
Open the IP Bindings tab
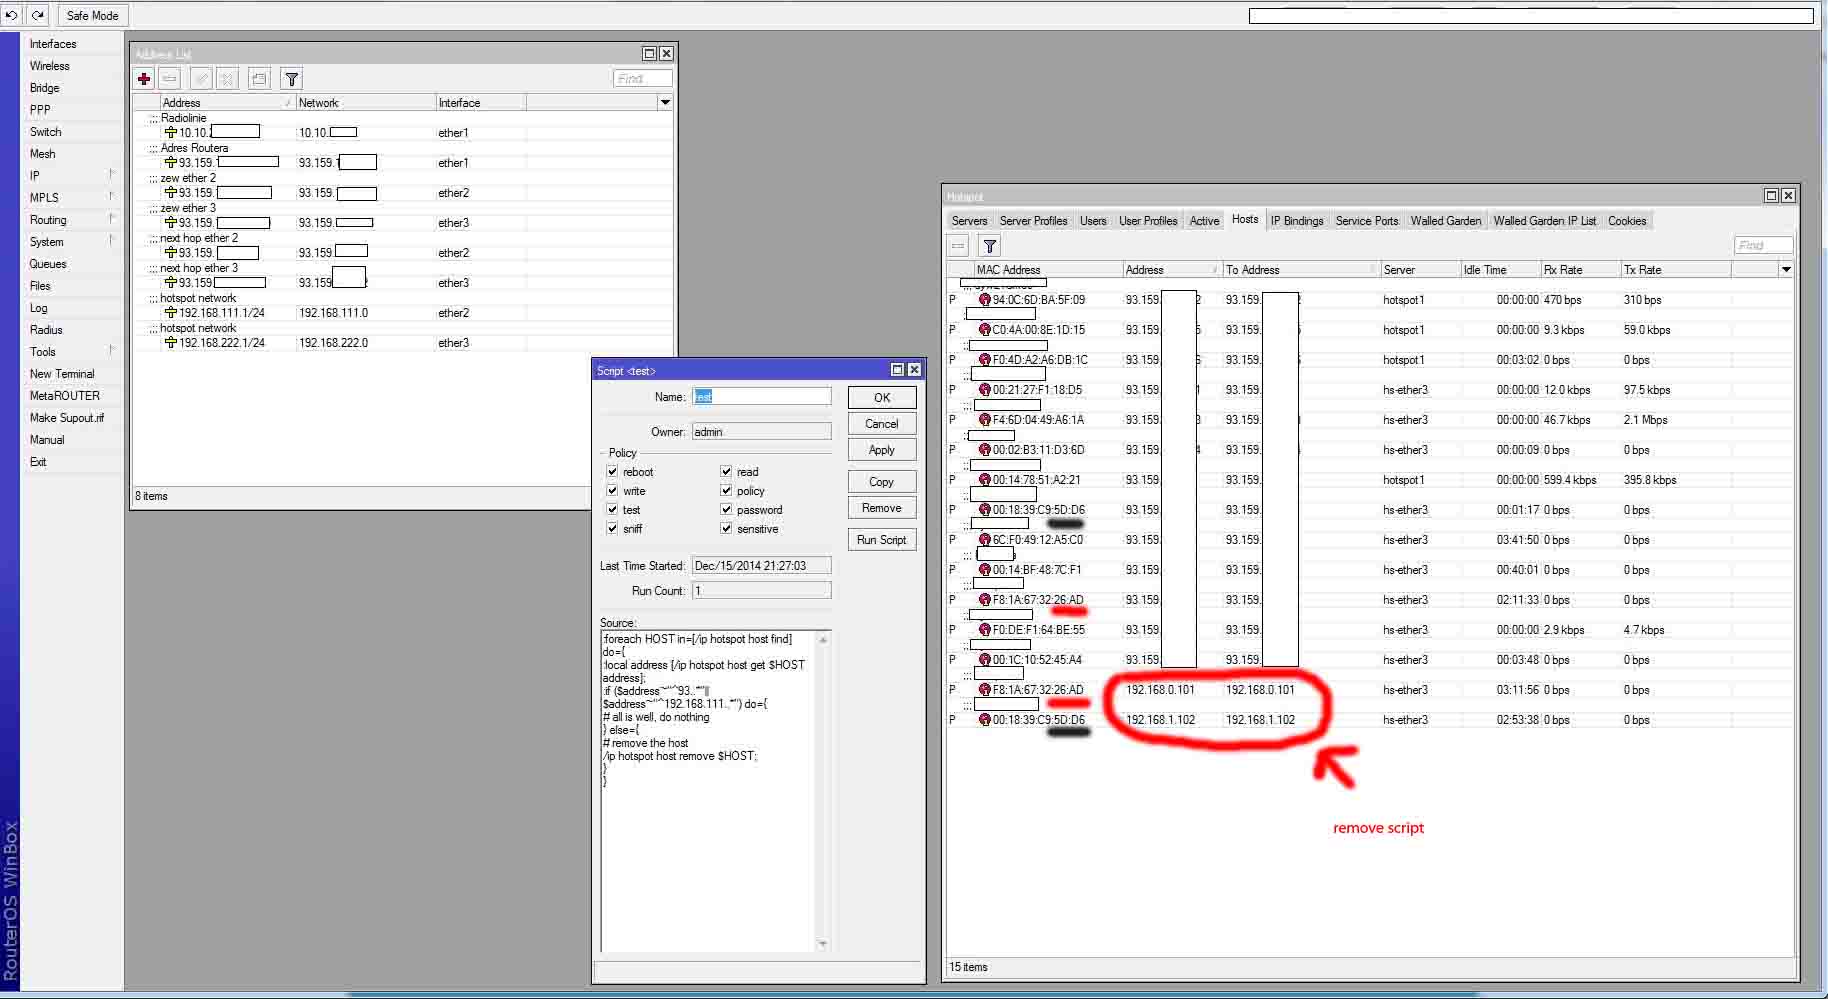tap(1296, 220)
